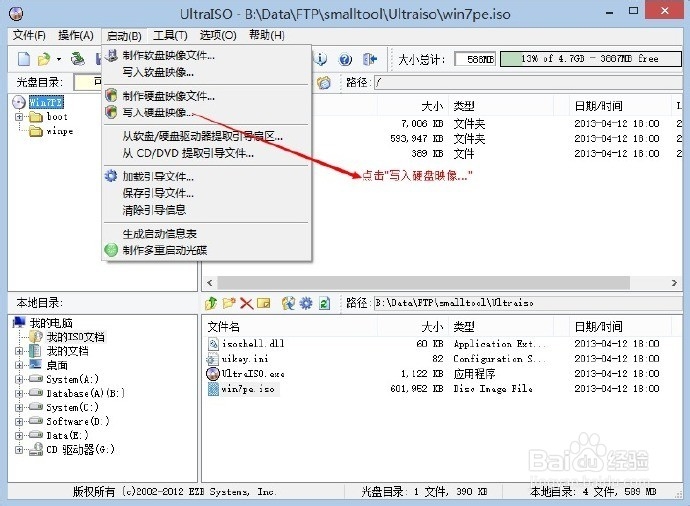Click the horizontal scrollbar in disc file list

(423, 282)
